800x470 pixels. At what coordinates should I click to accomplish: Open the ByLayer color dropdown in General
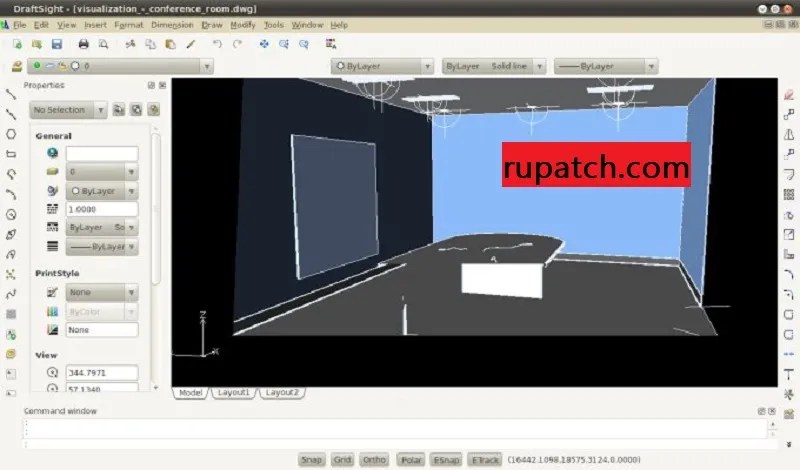(102, 191)
